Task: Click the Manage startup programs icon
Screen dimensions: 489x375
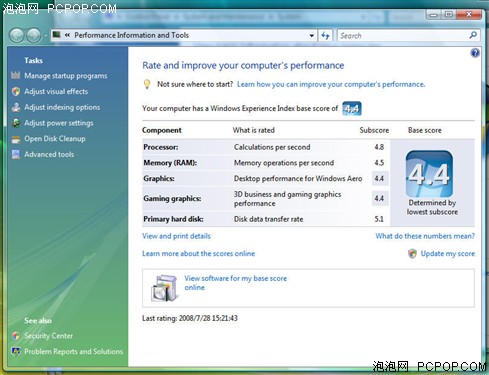Action: (x=16, y=75)
